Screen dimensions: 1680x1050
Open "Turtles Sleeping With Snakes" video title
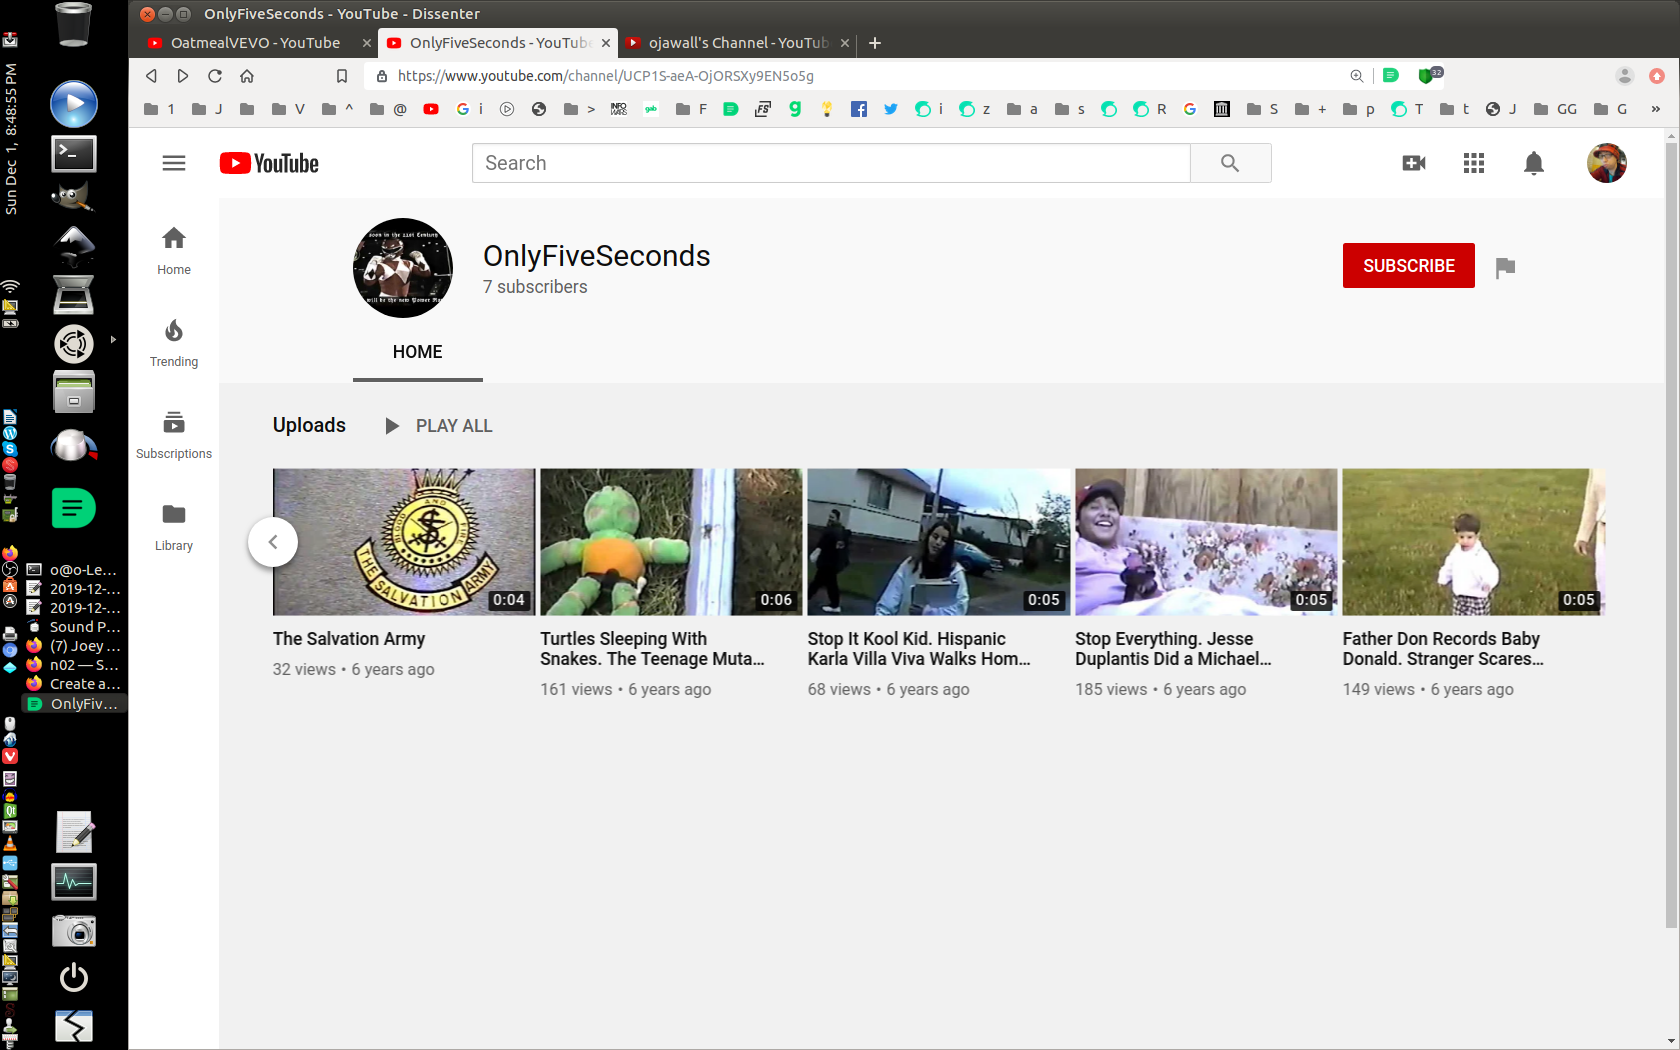click(652, 649)
